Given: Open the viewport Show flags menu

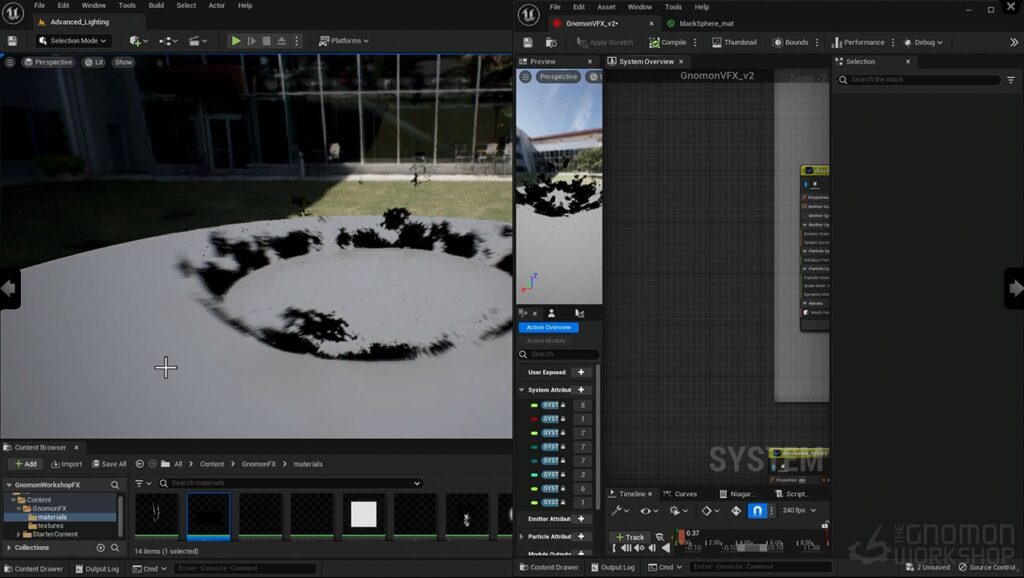Looking at the screenshot, I should 123,62.
